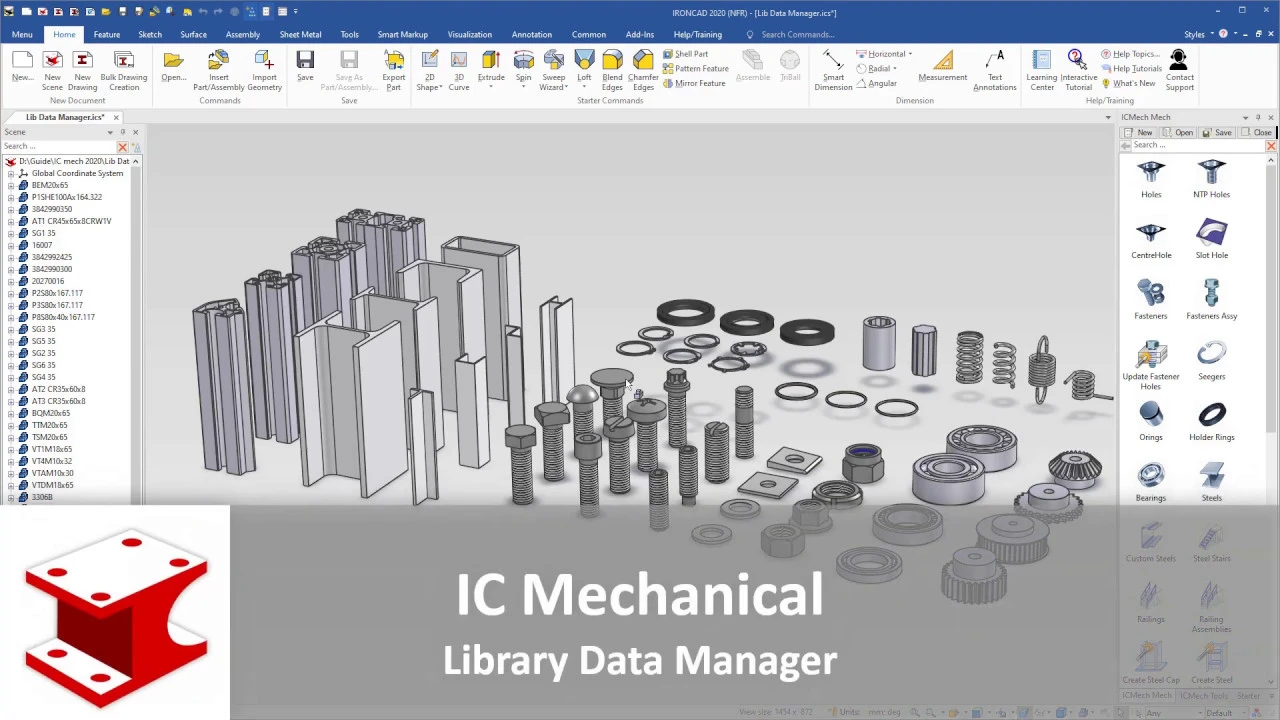Select the VT1M18x65 tree item
Viewport: 1280px width, 720px height.
click(x=52, y=449)
